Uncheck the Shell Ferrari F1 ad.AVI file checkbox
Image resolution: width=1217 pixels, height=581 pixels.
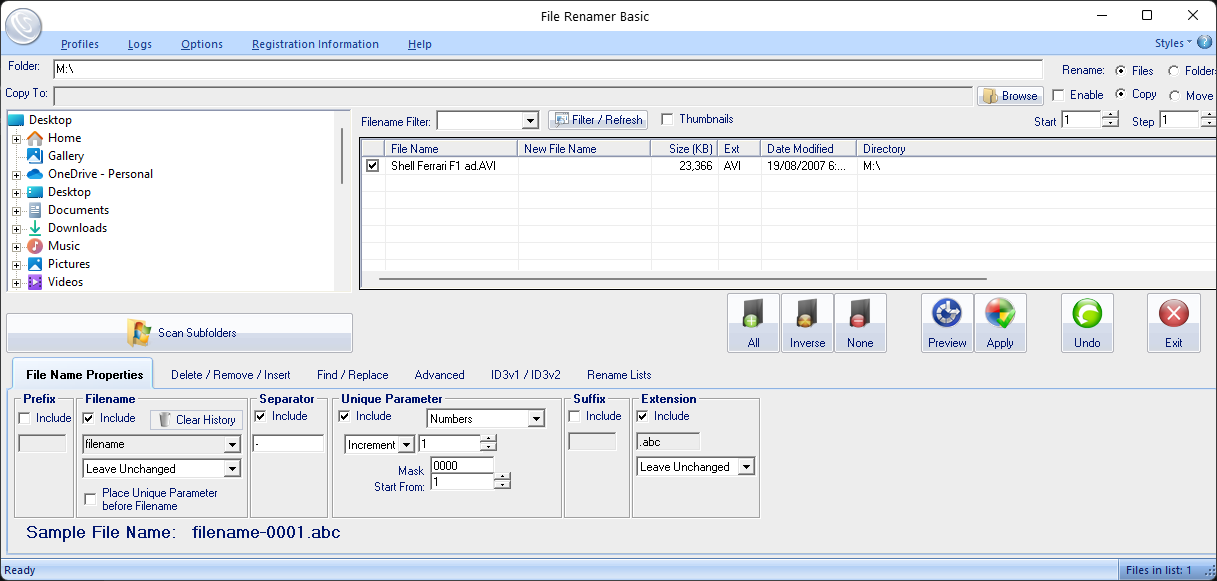(373, 166)
